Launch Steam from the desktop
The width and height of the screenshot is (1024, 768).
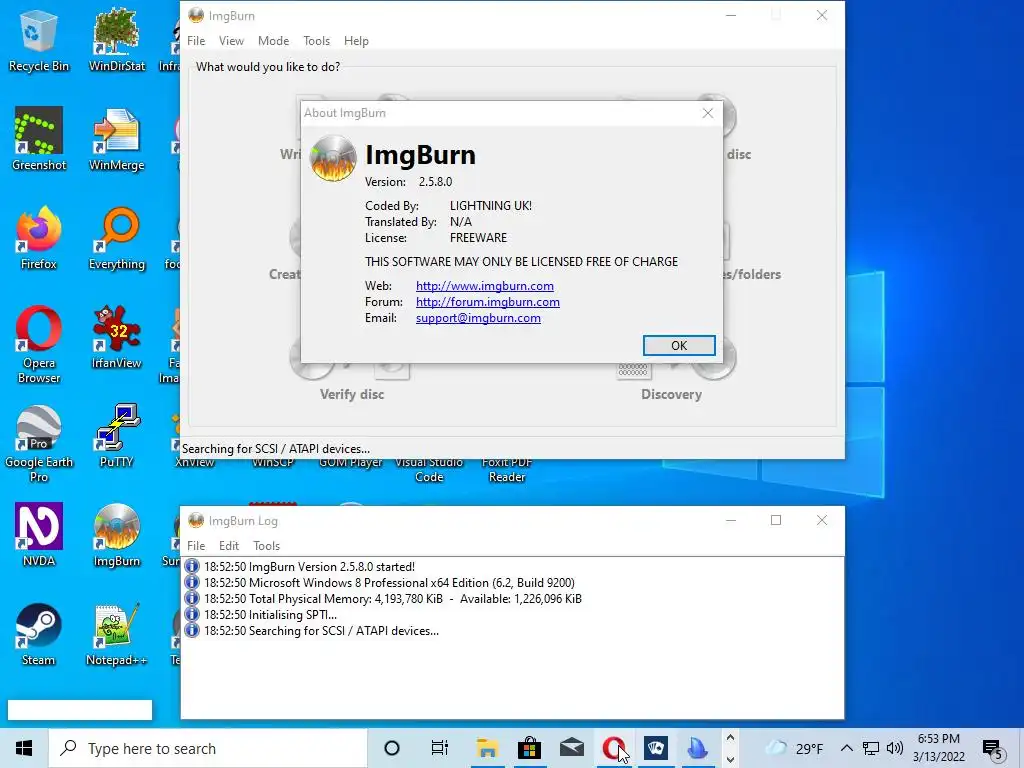point(39,634)
